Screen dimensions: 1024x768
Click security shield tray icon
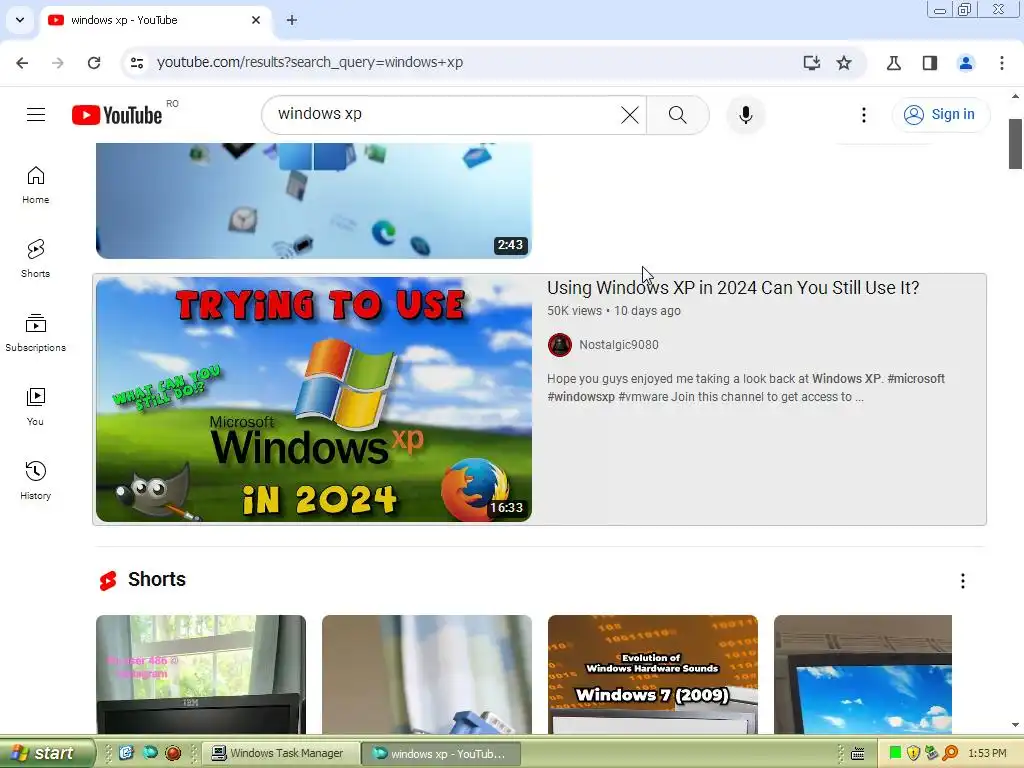[913, 753]
